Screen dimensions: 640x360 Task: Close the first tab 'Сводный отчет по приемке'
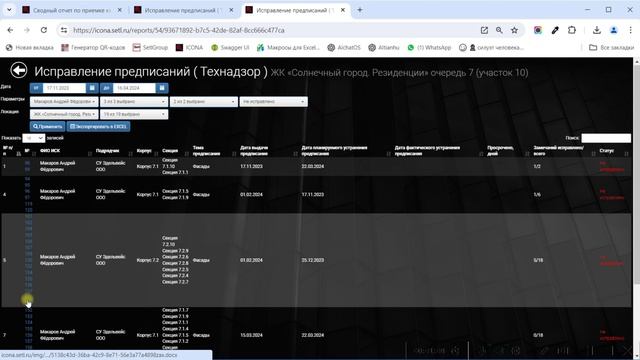pos(120,10)
